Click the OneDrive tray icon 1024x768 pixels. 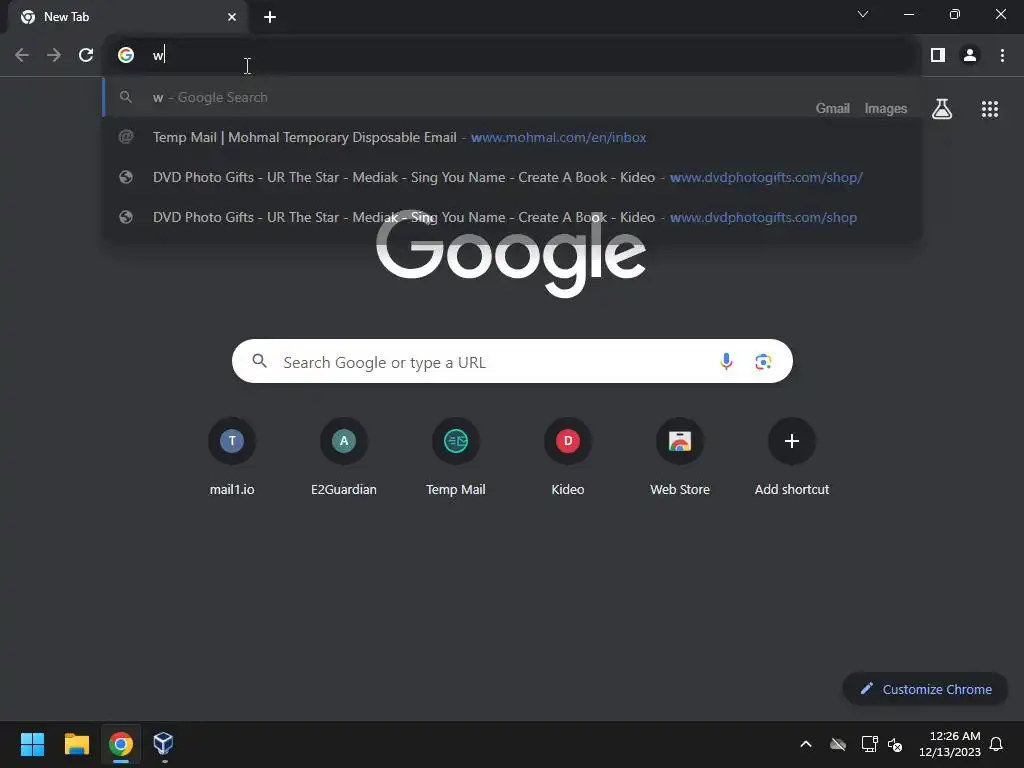pyautogui.click(x=838, y=744)
